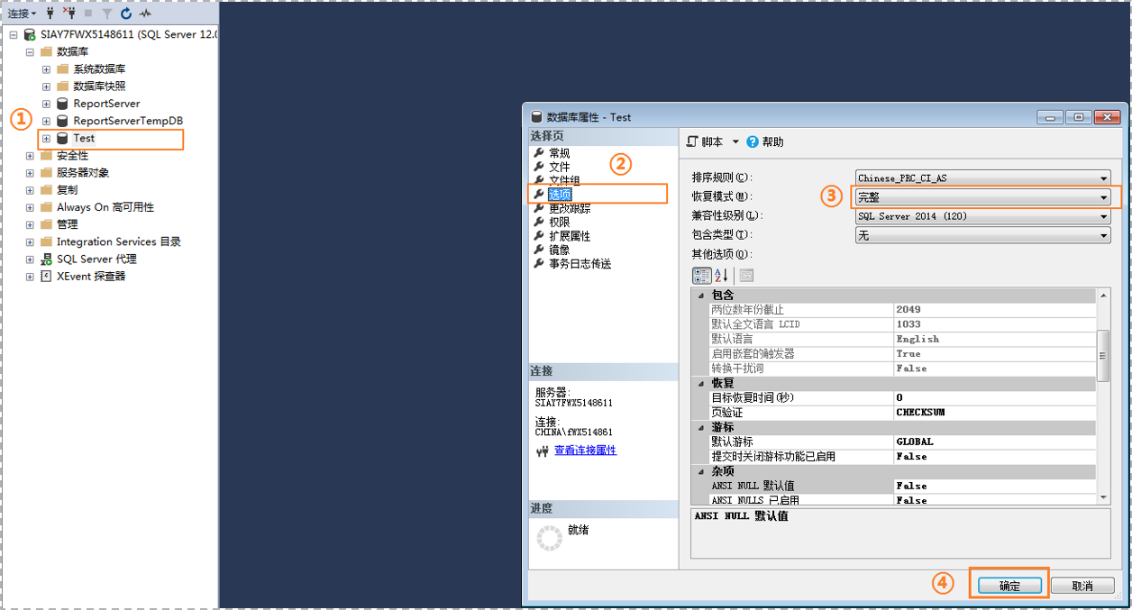Collapse the 杂项 section in property grid
Screen dimensions: 1132x610
pos(701,471)
